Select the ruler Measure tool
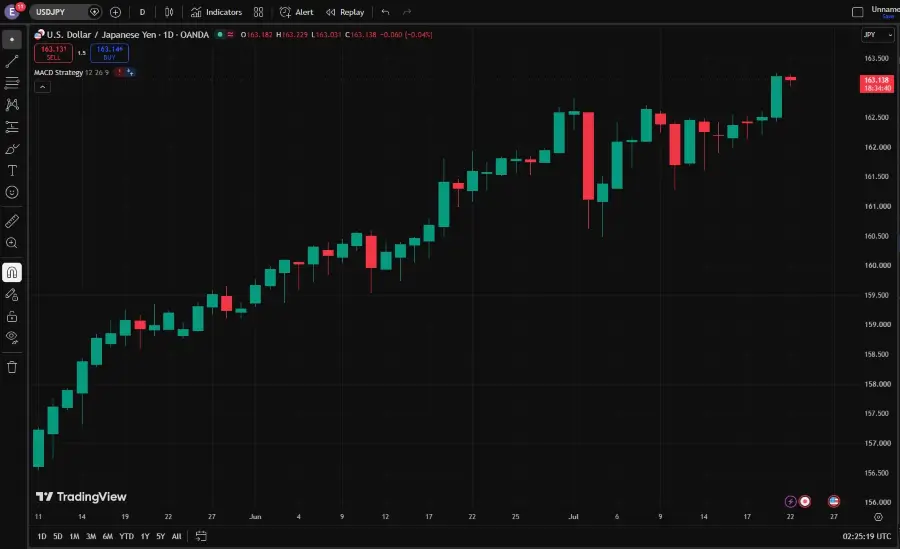The image size is (900, 549). 12,221
